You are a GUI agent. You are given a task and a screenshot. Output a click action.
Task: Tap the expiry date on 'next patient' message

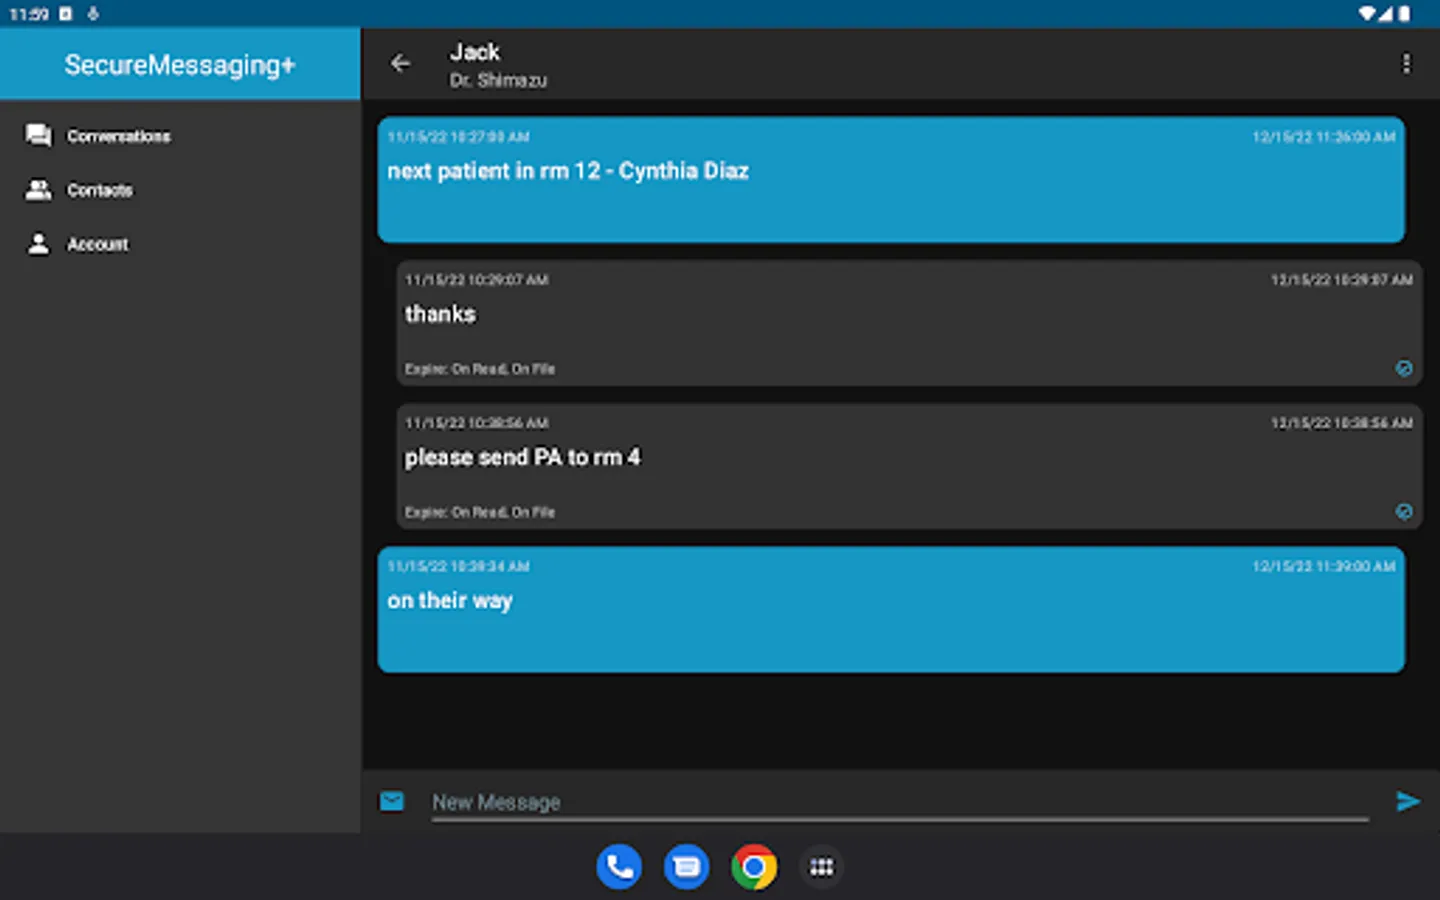(1324, 137)
